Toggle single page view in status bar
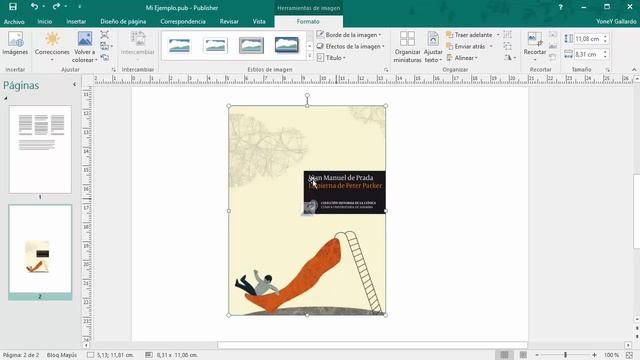Viewport: 640px width, 360px height. (x=504, y=355)
